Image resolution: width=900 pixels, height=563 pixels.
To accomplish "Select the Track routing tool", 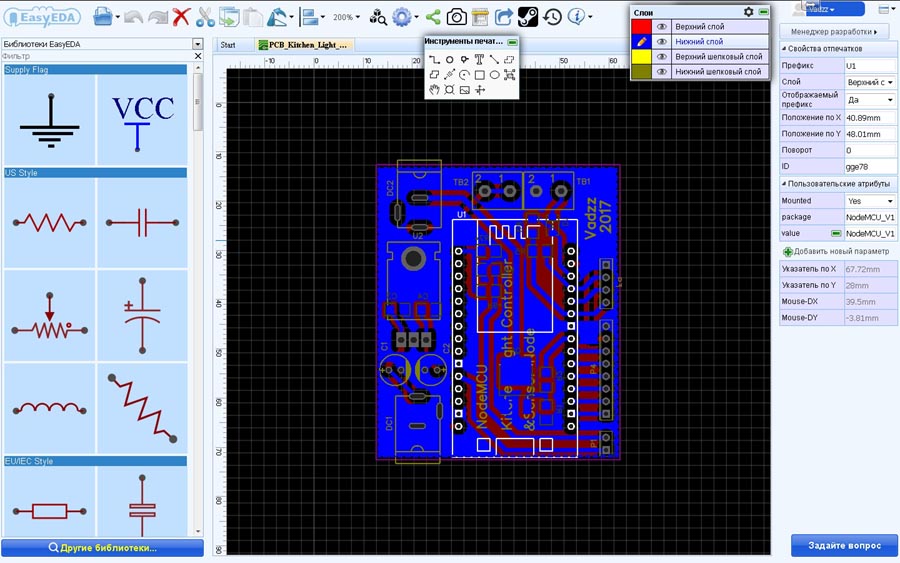I will click(435, 59).
